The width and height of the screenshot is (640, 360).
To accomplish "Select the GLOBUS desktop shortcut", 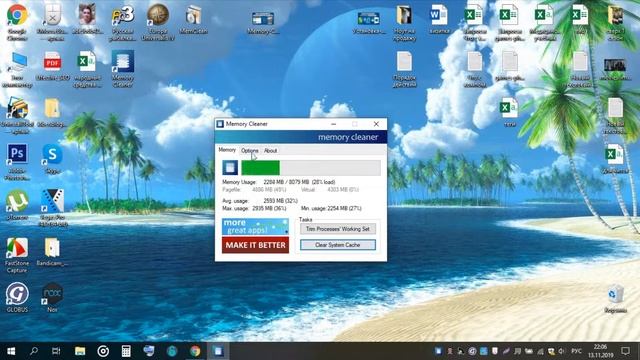I will coord(17,297).
